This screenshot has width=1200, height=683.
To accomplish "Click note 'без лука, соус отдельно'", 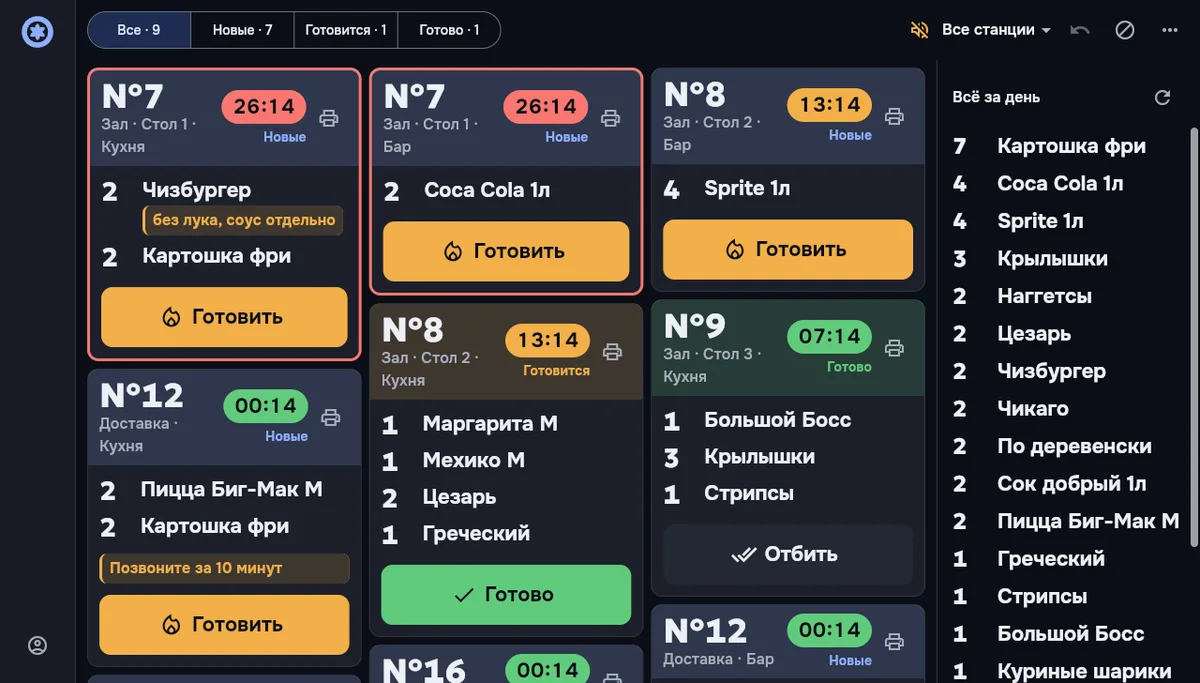I will (x=243, y=220).
